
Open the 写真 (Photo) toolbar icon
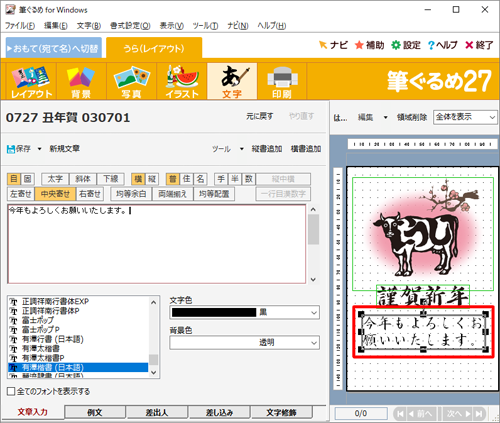tap(131, 81)
